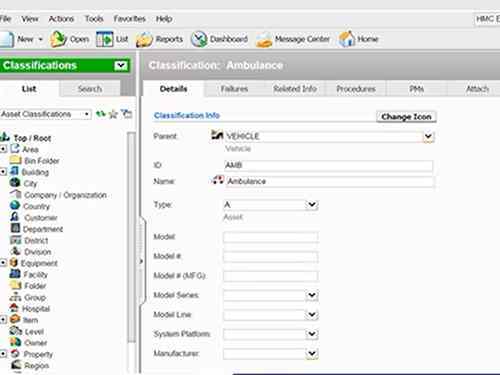Screen dimensions: 500x375
Task: Open the View menu
Action: pos(30,19)
